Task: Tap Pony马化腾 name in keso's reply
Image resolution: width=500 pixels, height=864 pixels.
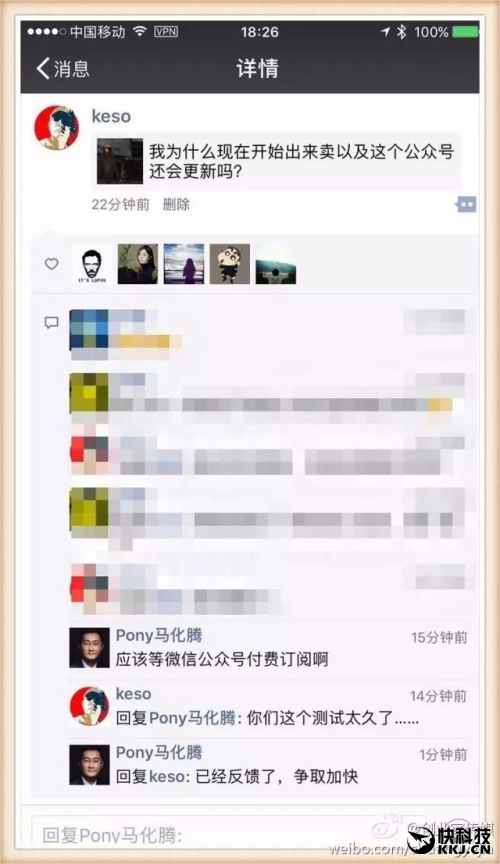Action: (192, 718)
